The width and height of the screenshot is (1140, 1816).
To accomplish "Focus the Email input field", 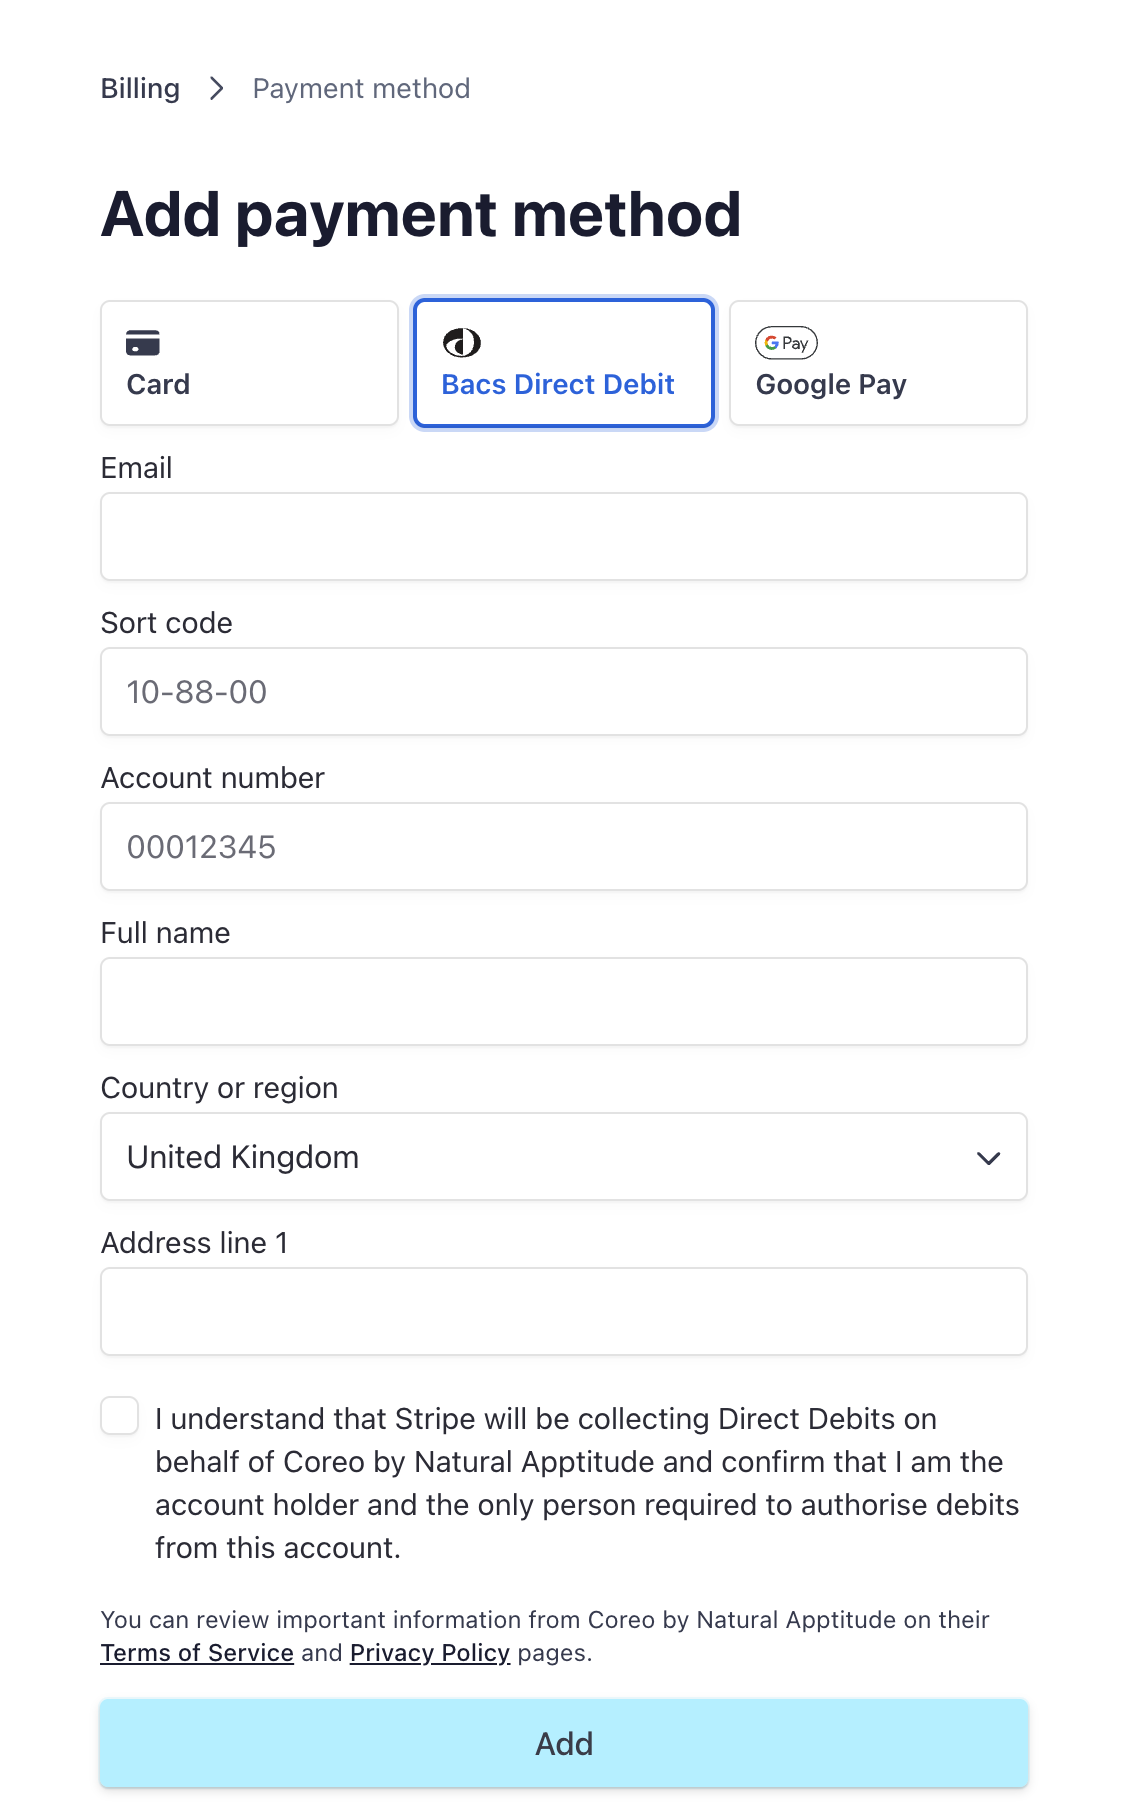I will pos(564,537).
